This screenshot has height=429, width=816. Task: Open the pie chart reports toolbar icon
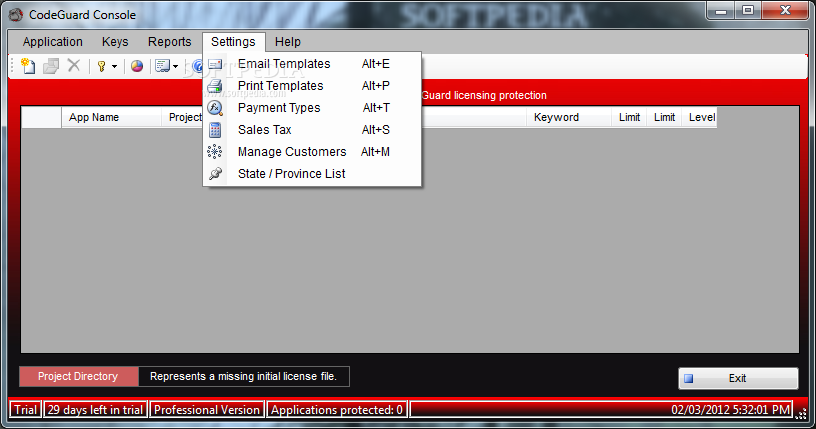137,66
